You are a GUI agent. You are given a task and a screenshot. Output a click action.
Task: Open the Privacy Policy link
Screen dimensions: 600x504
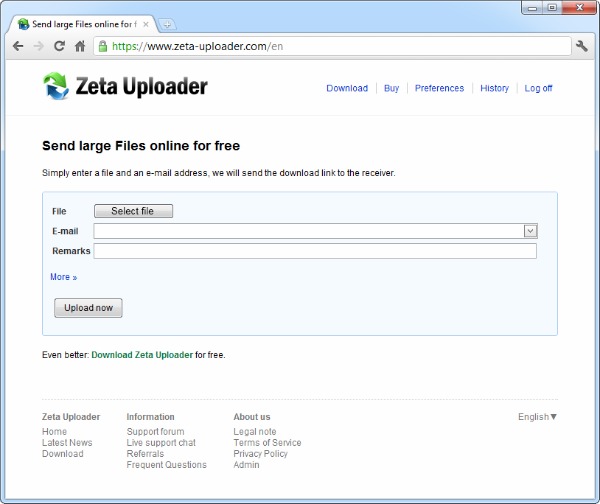pyautogui.click(x=261, y=454)
